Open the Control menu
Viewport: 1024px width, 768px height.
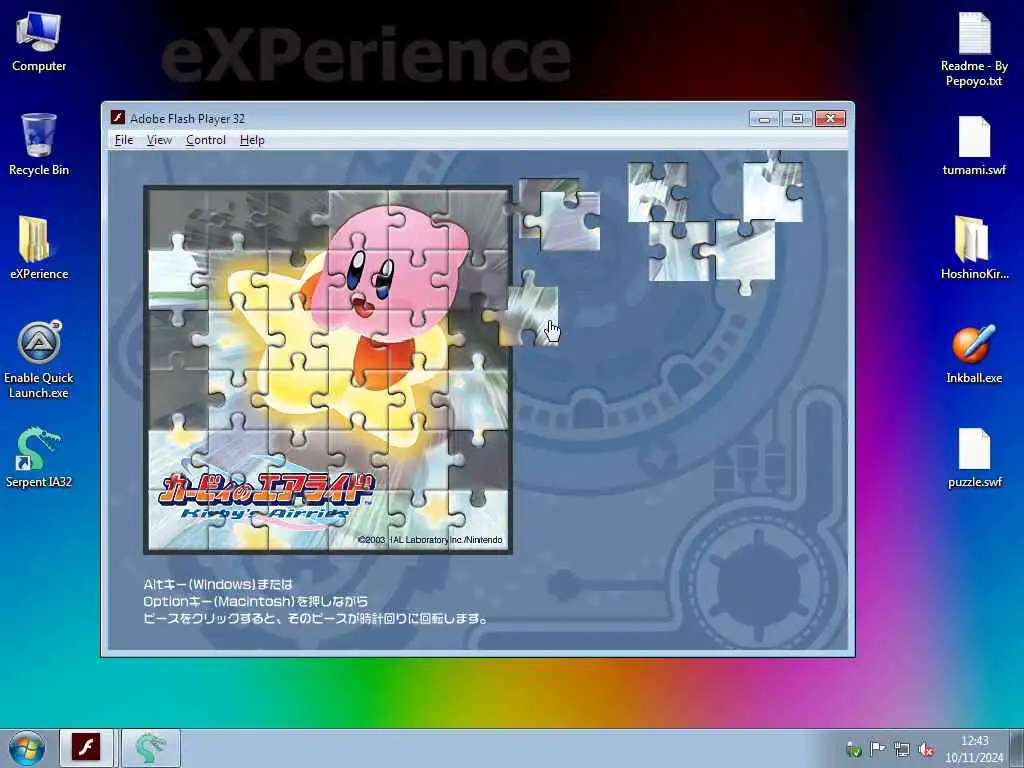pyautogui.click(x=206, y=140)
